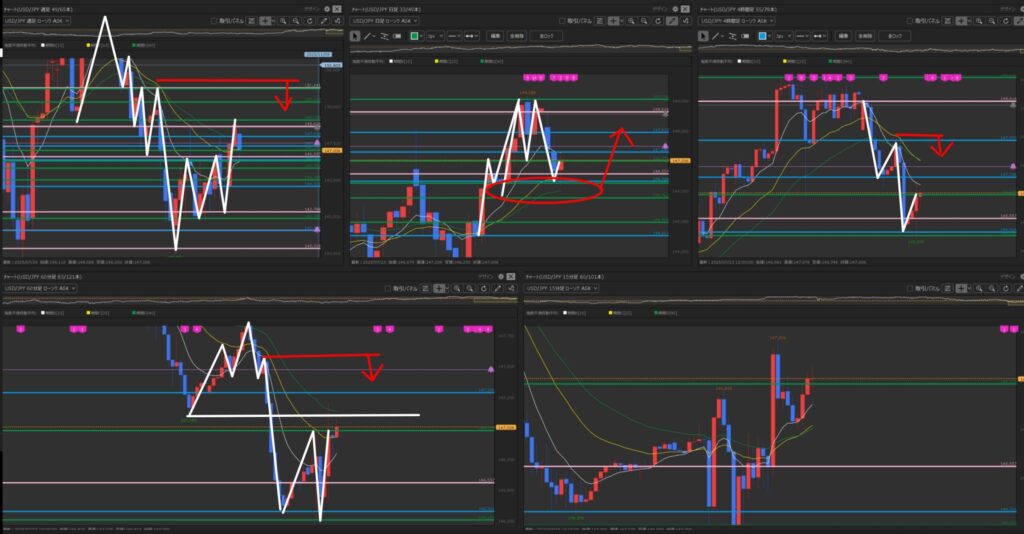This screenshot has height=534, width=1024.
Task: Select trend line tool in 4-hour chart draw bar
Action: [716, 36]
